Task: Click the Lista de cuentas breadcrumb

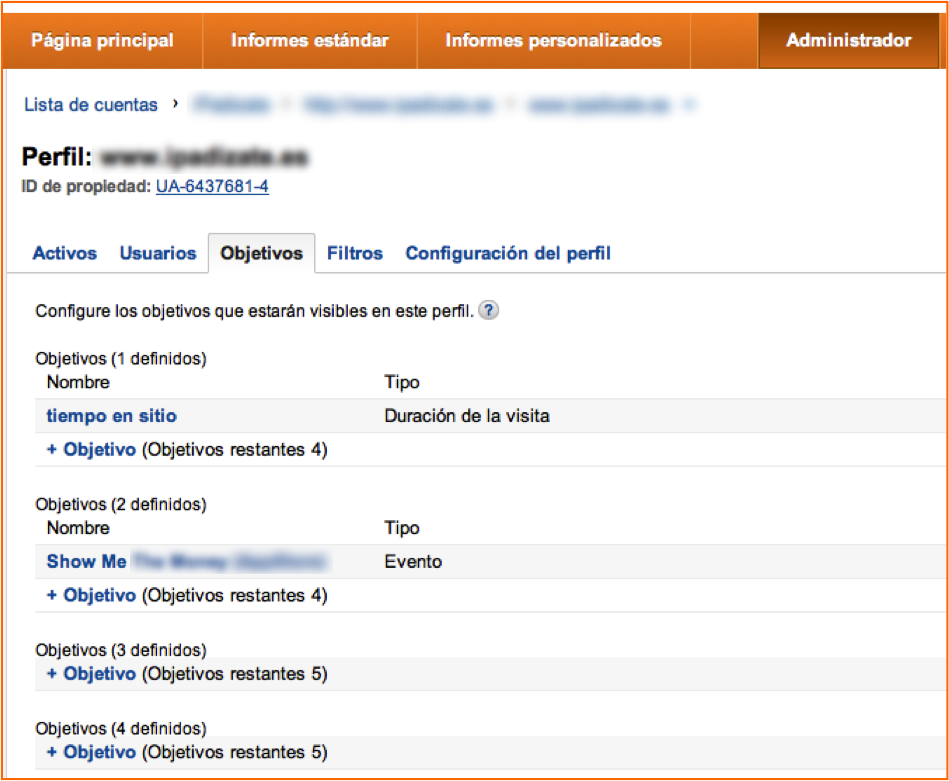Action: tap(91, 105)
